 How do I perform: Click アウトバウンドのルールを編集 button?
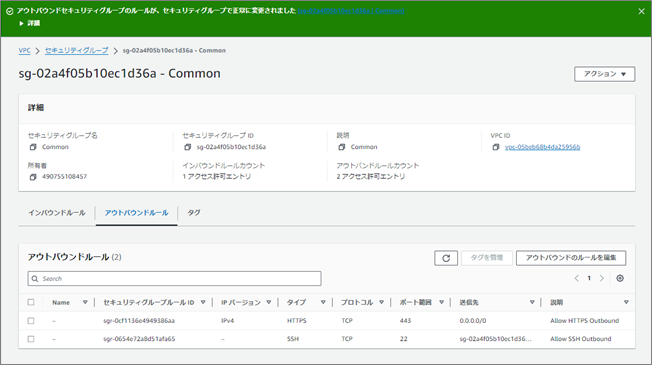tap(571, 258)
